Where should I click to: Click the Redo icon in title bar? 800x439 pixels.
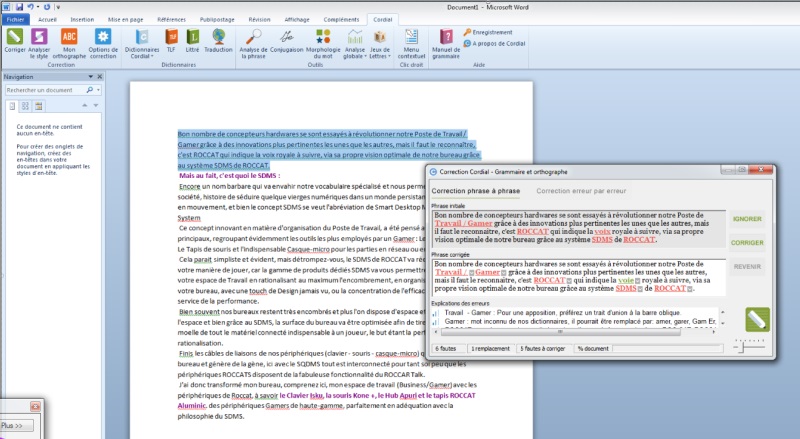(x=47, y=7)
